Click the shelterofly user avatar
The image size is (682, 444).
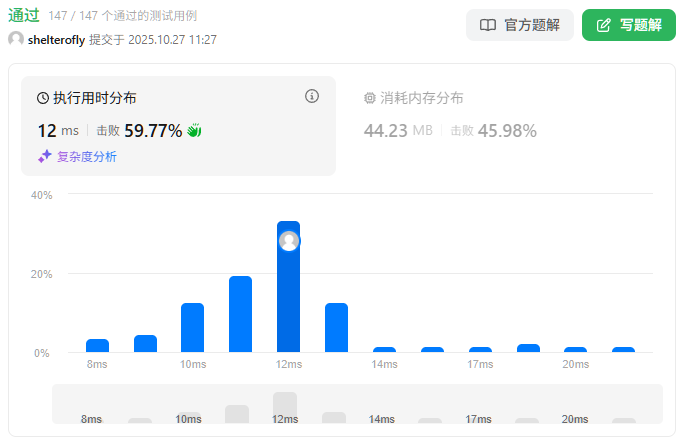coord(16,39)
